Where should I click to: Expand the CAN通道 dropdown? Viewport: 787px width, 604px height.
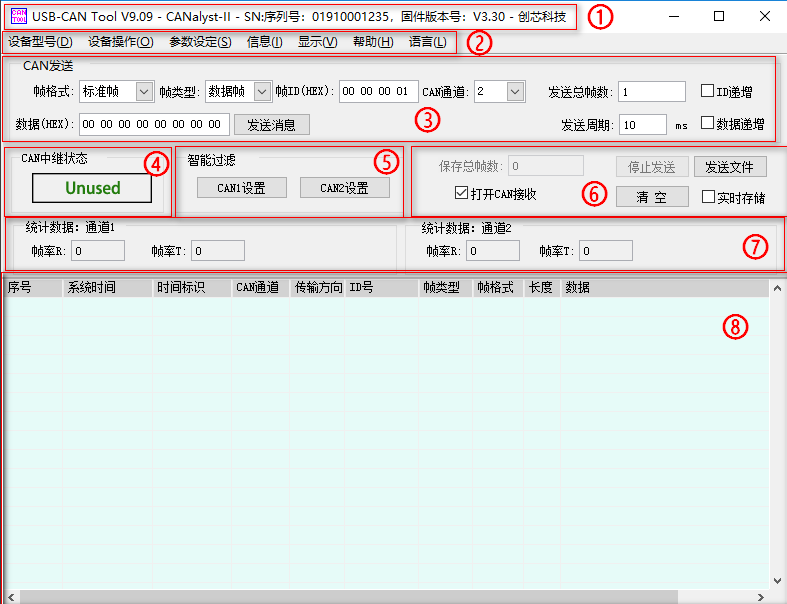coord(515,92)
